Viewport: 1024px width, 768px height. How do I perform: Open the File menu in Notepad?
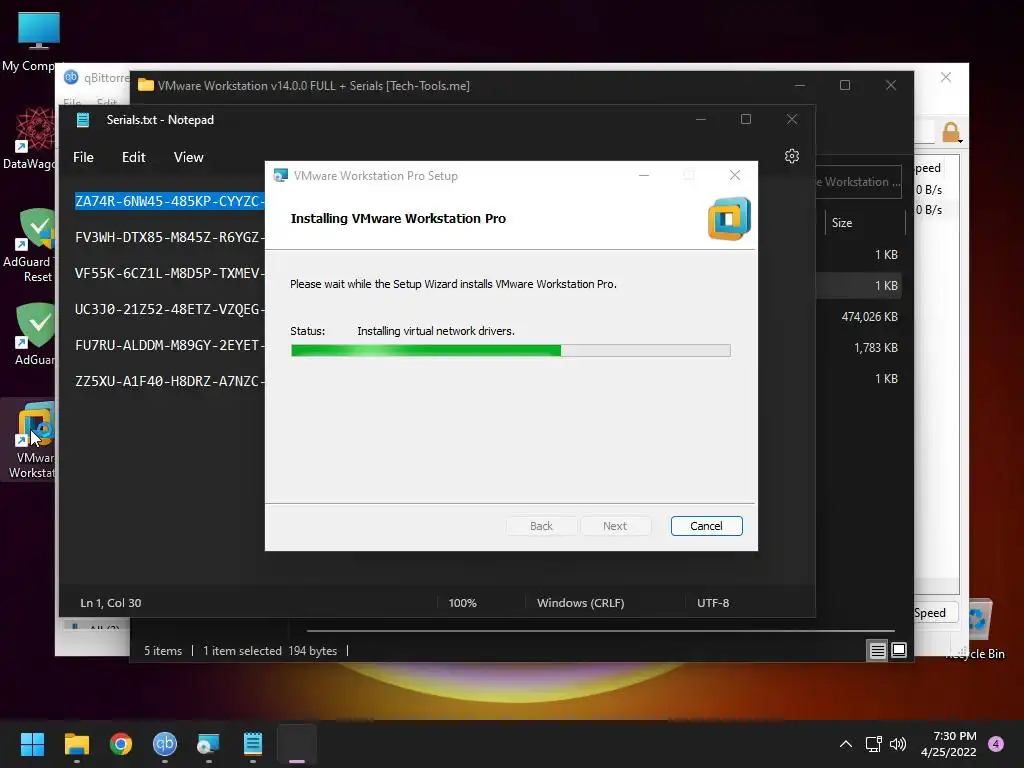pyautogui.click(x=83, y=157)
